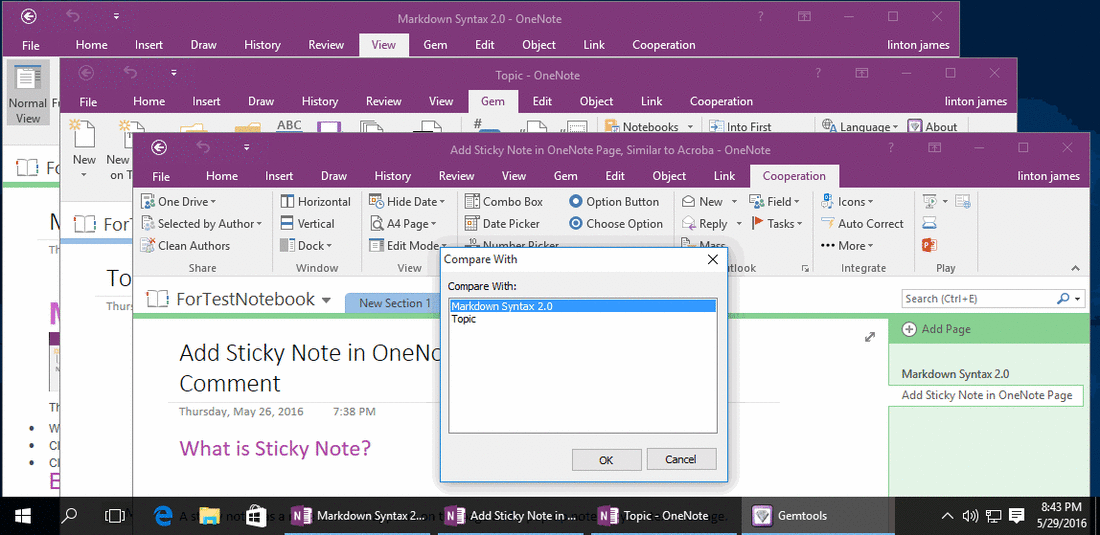Open the Gem tab in front window
1100x535 pixels.
[565, 176]
